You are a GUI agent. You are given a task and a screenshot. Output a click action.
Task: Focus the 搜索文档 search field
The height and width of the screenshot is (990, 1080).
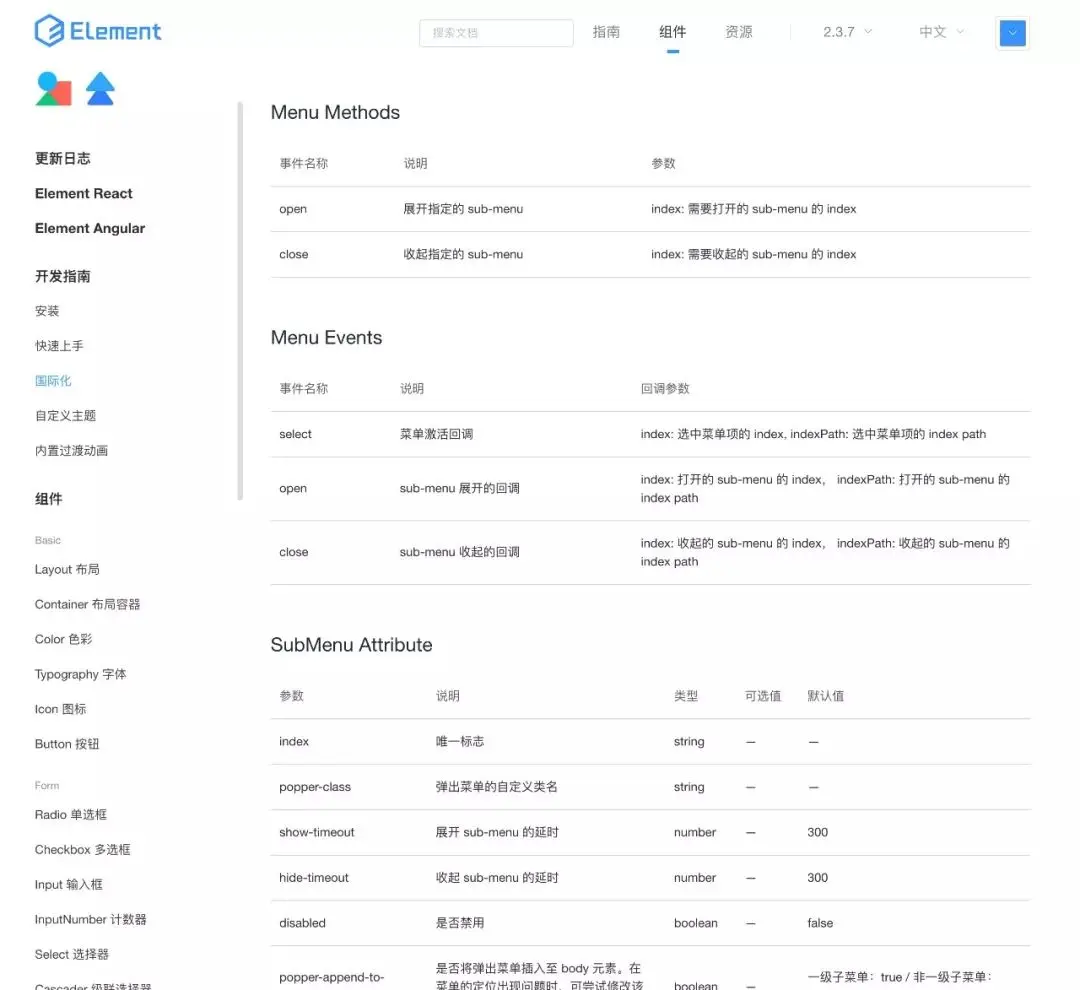click(496, 32)
